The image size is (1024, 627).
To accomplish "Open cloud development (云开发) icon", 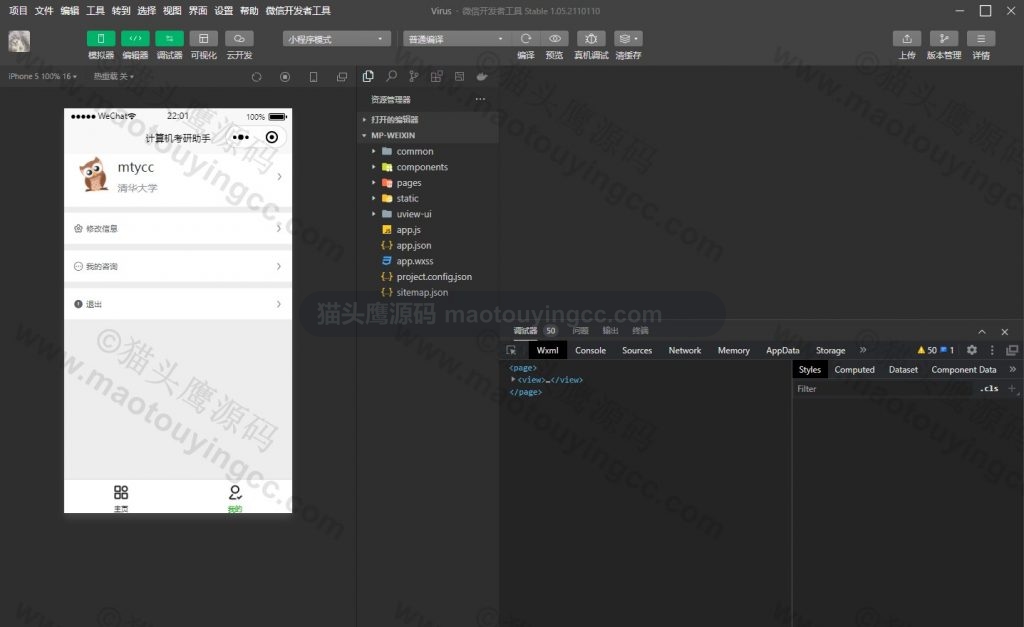I will [x=239, y=39].
